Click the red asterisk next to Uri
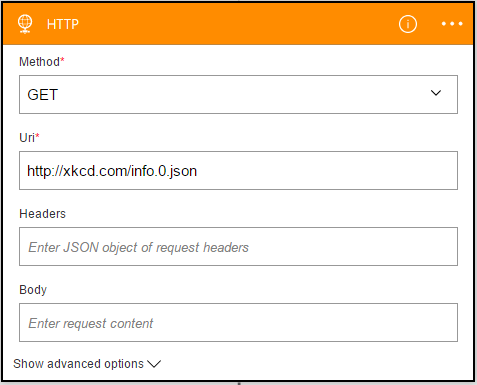This screenshot has width=477, height=385. tap(37, 135)
